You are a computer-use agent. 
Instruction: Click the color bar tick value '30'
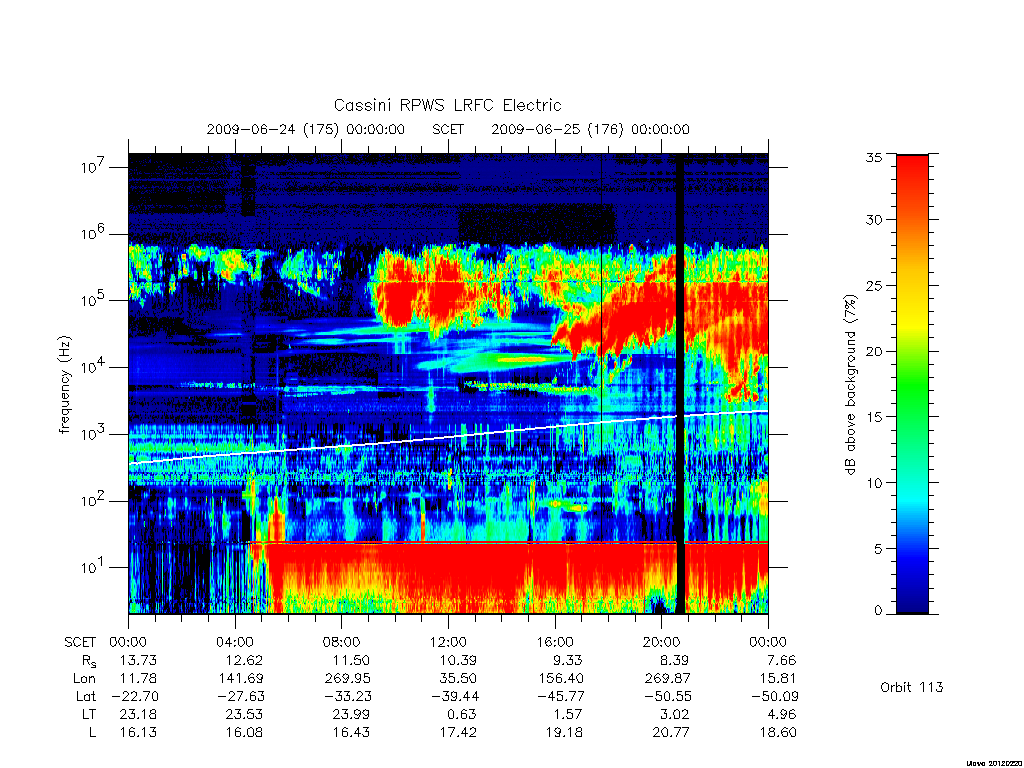(873, 220)
